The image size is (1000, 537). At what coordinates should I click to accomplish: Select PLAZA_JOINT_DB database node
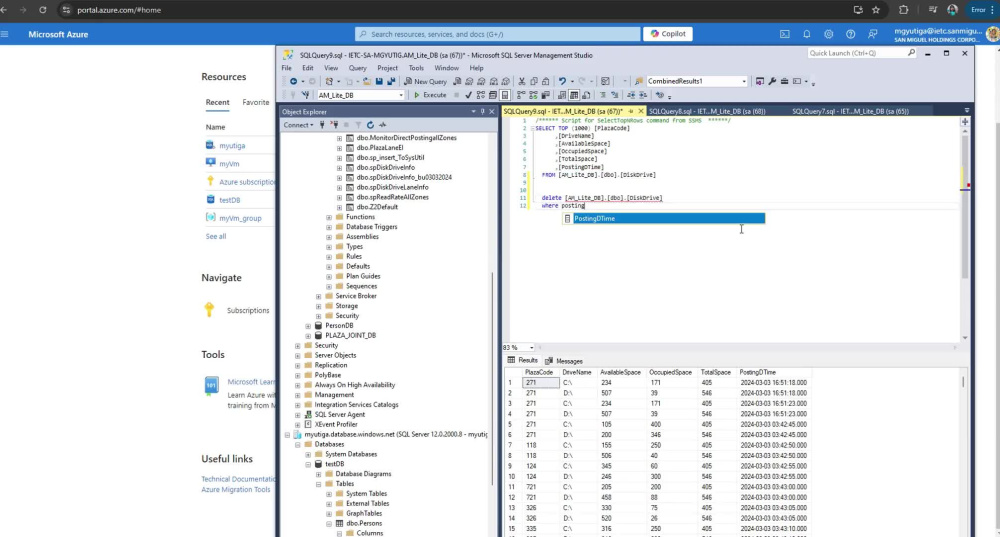(x=350, y=335)
